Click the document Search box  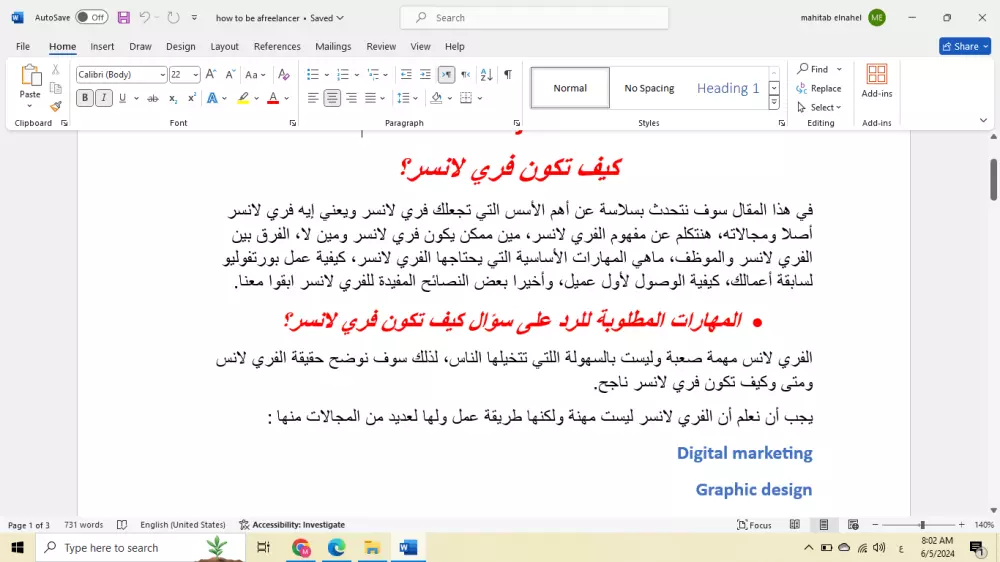tap(534, 18)
